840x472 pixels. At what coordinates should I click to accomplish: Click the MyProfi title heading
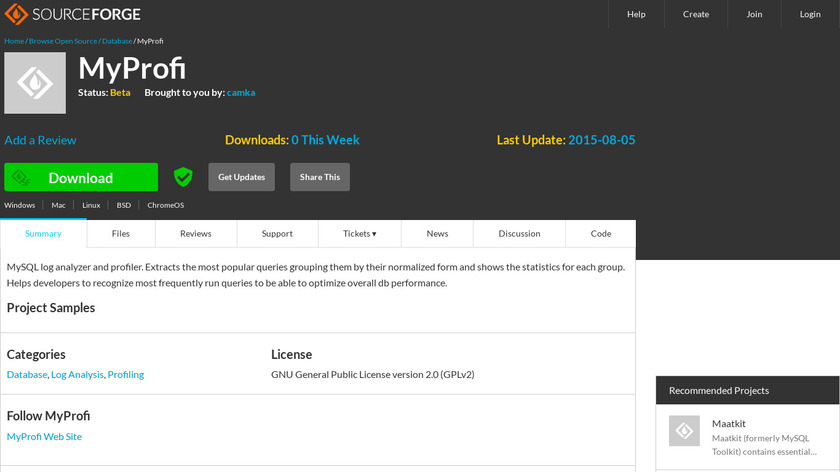coord(132,69)
